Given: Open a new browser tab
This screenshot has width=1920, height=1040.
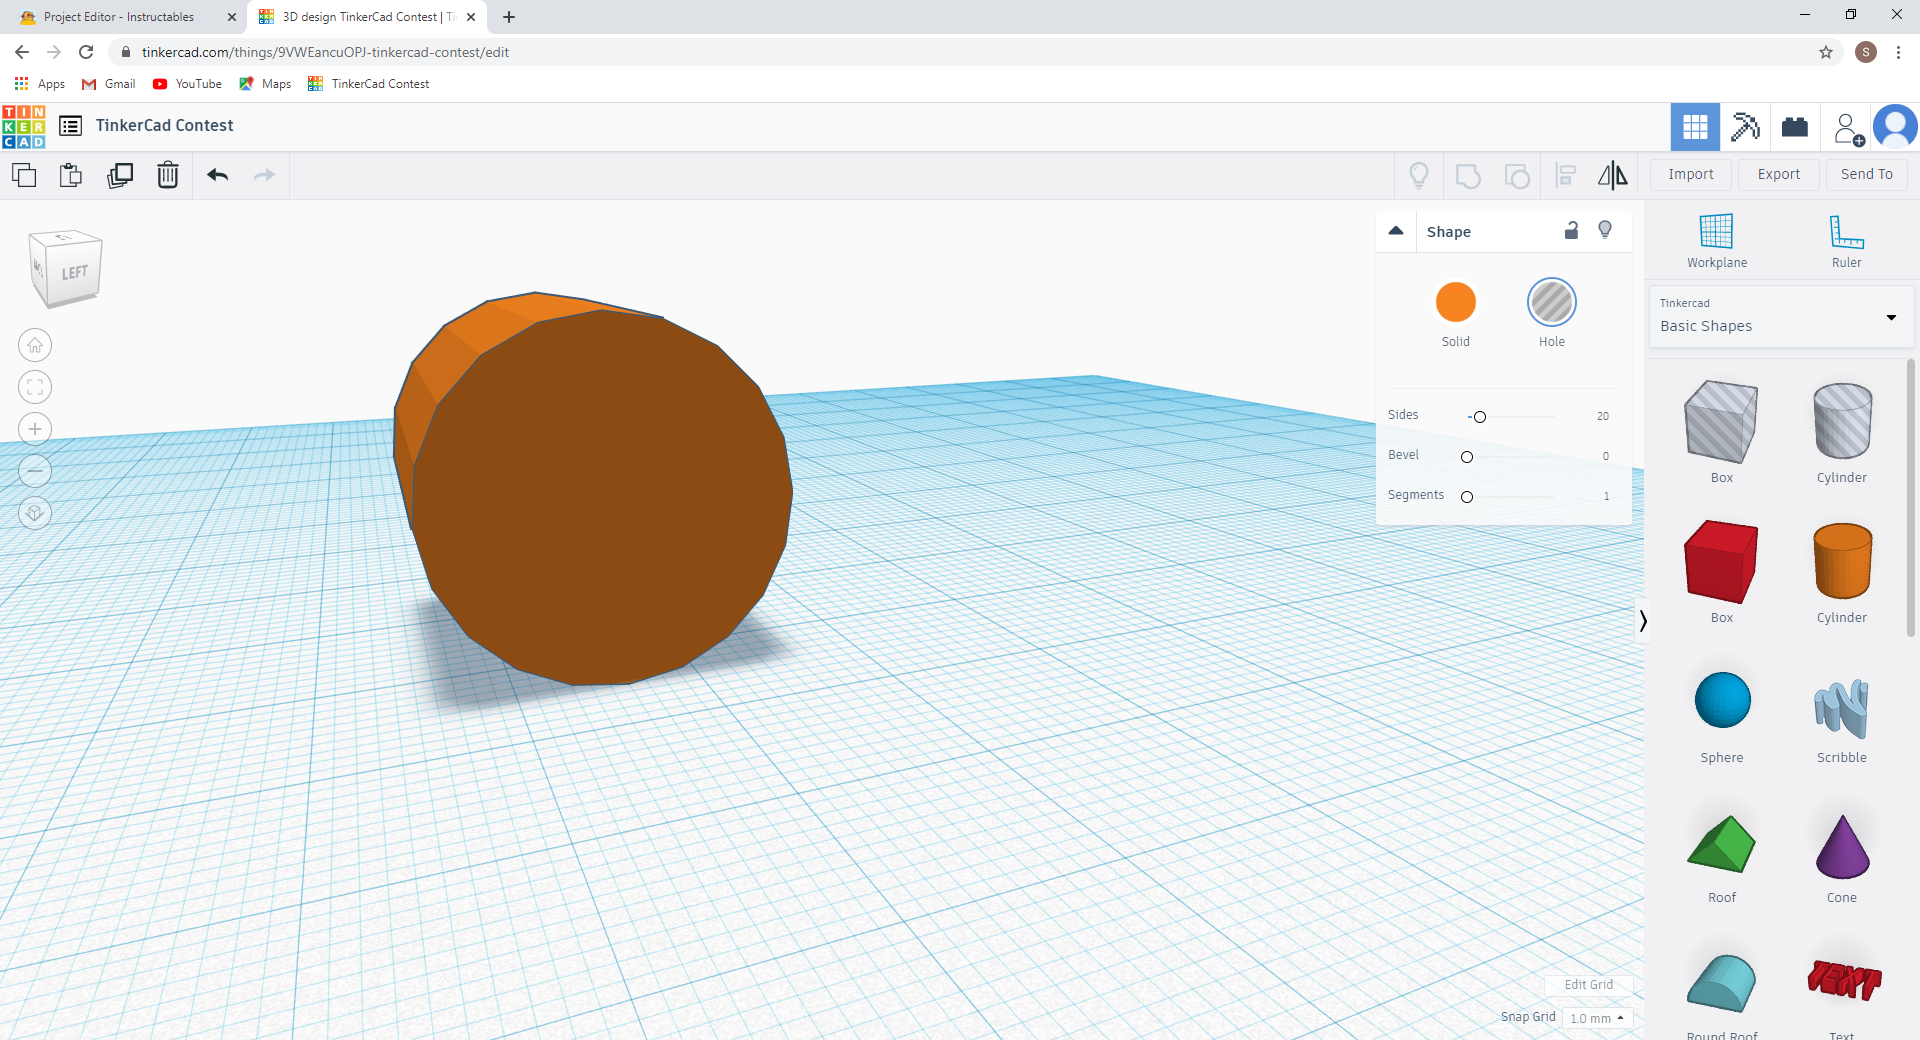Looking at the screenshot, I should (509, 17).
